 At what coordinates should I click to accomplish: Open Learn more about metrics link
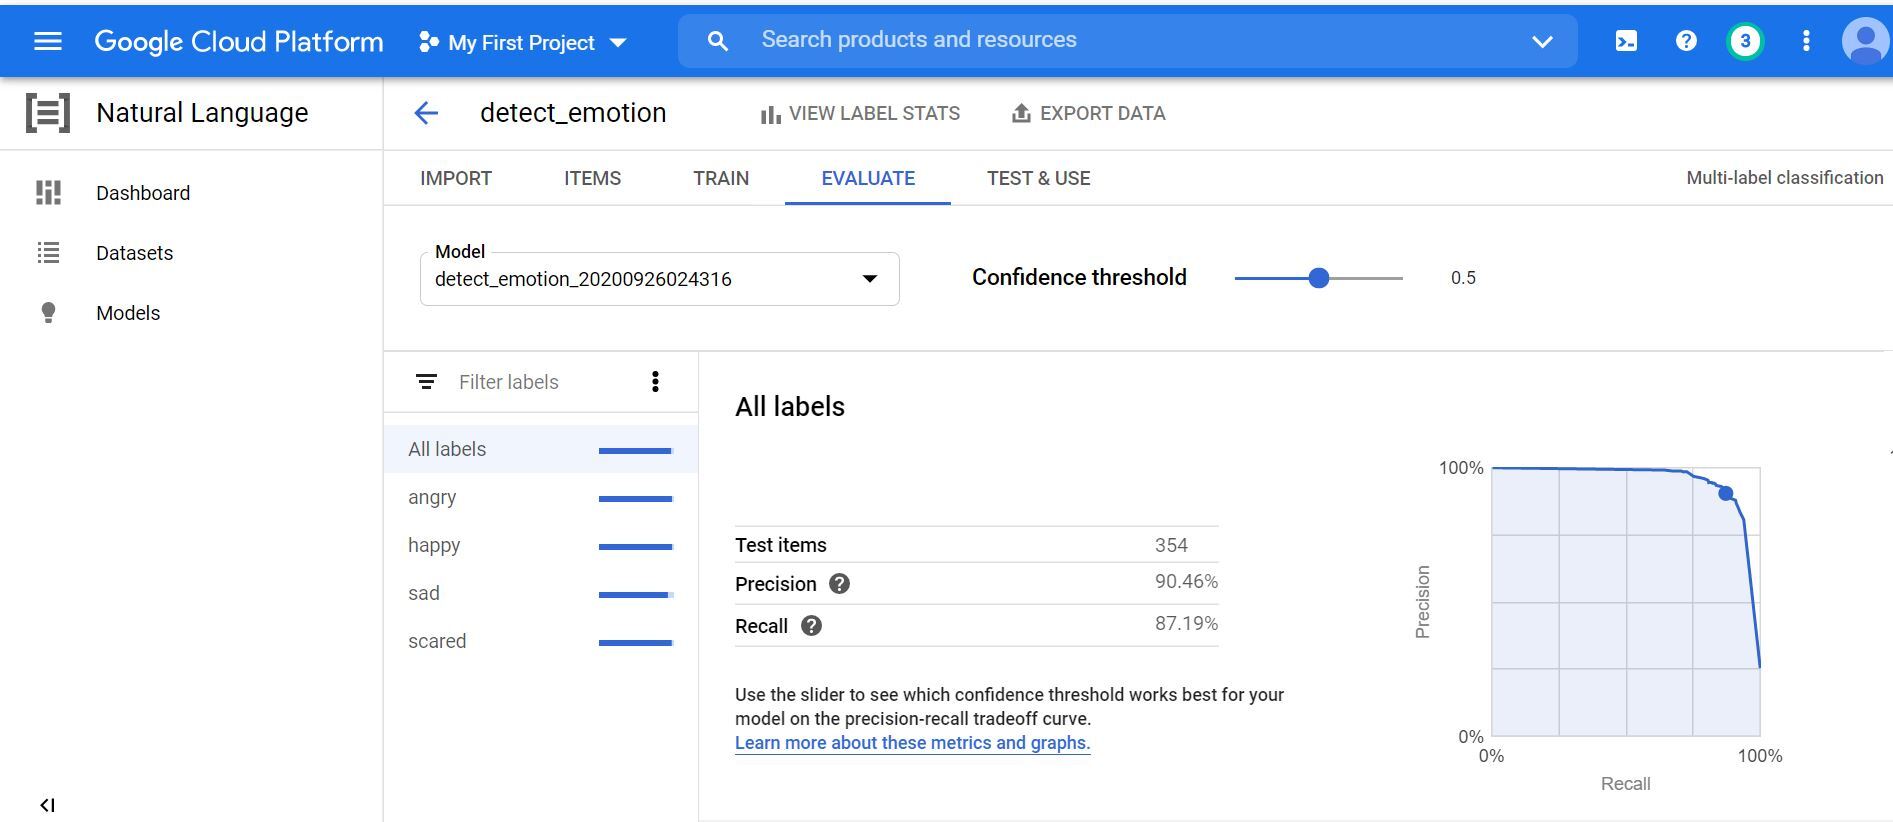coord(912,743)
